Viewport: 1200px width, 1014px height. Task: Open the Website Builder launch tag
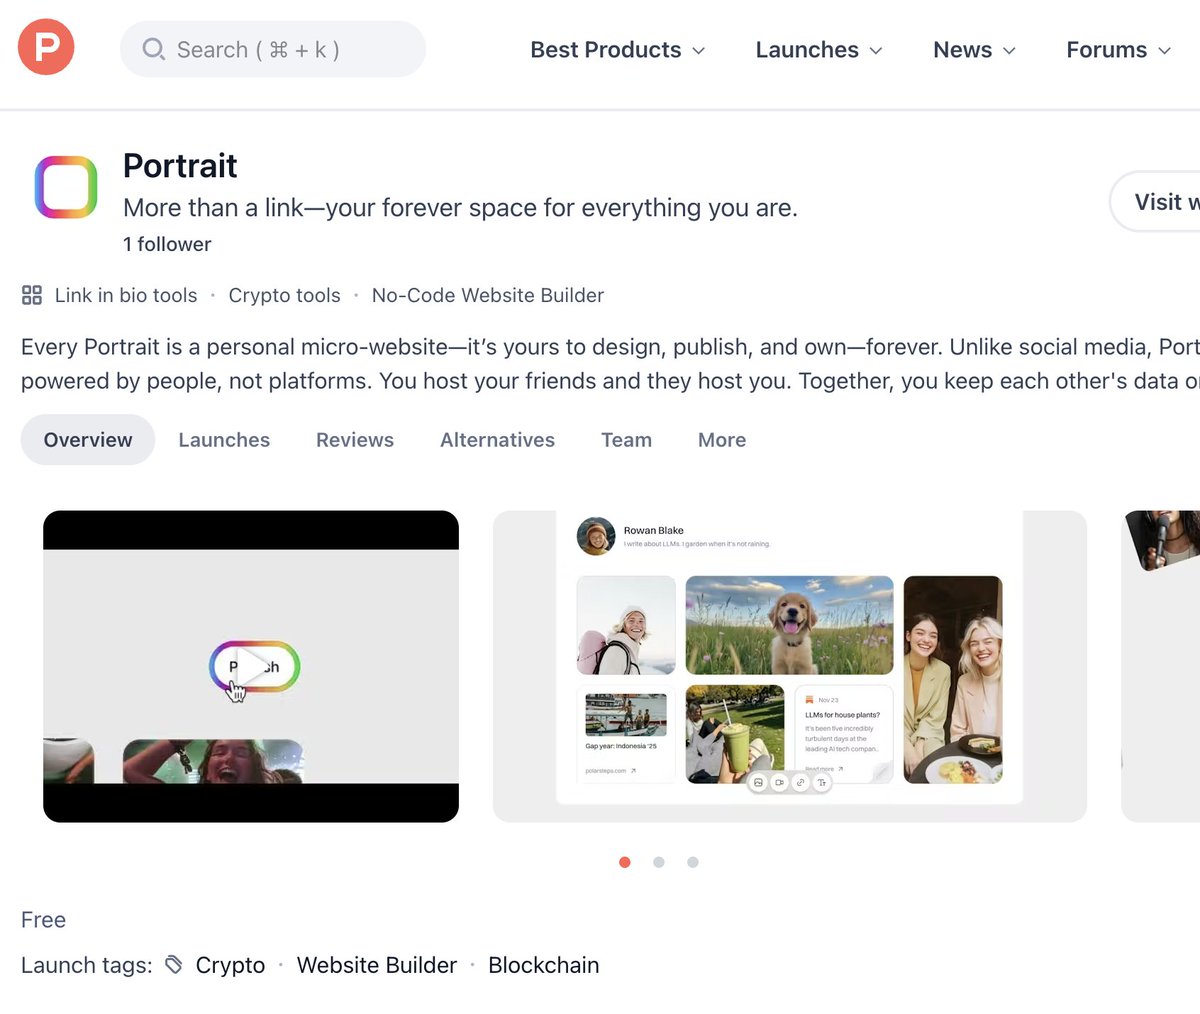tap(377, 965)
